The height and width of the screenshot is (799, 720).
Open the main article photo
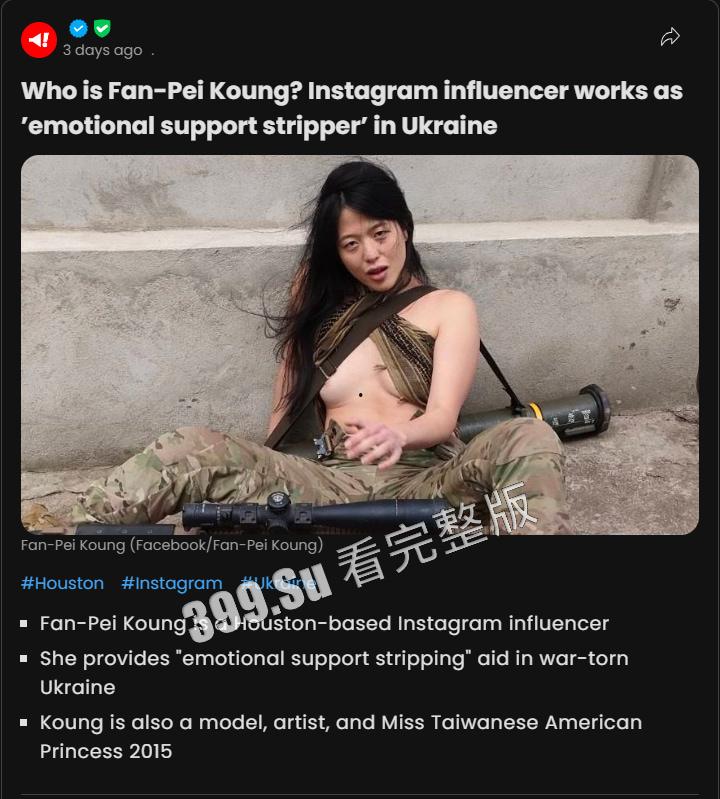point(360,345)
